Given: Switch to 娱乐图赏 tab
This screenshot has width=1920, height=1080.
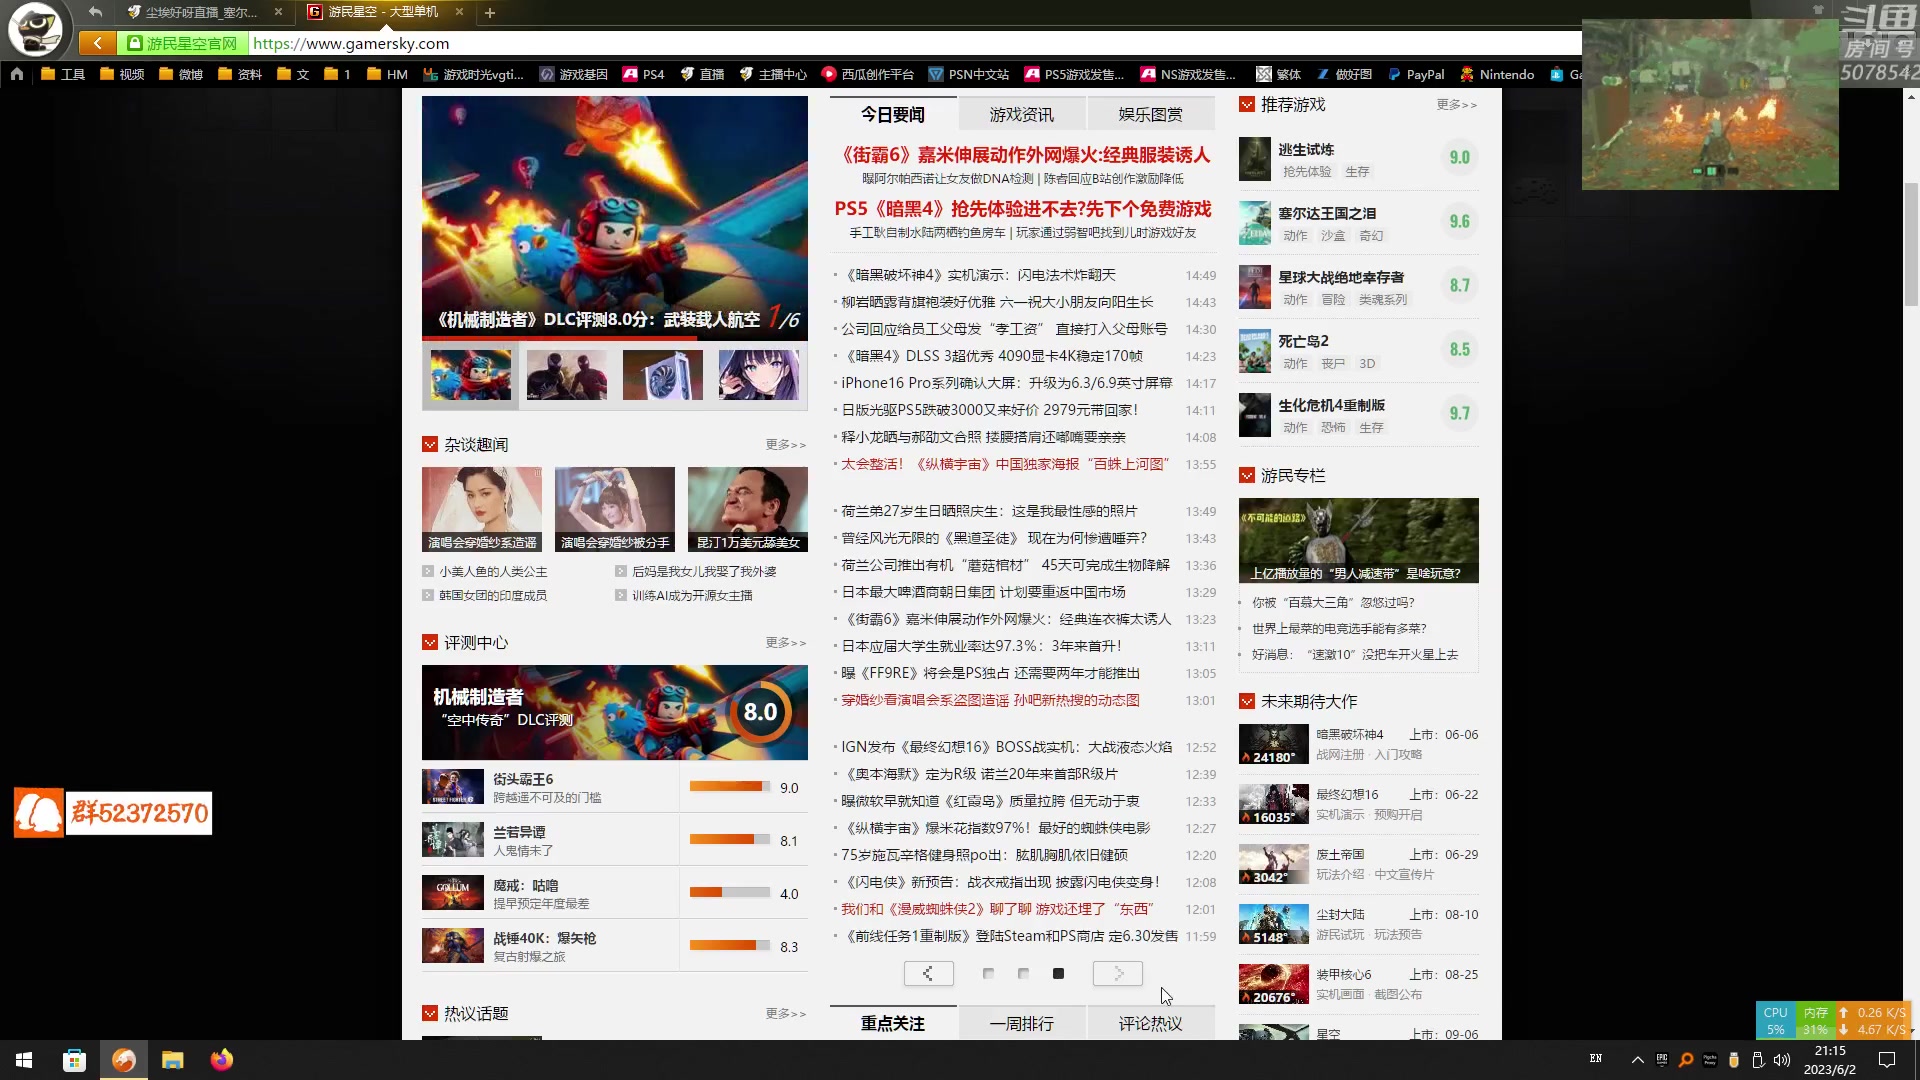Looking at the screenshot, I should [1150, 114].
